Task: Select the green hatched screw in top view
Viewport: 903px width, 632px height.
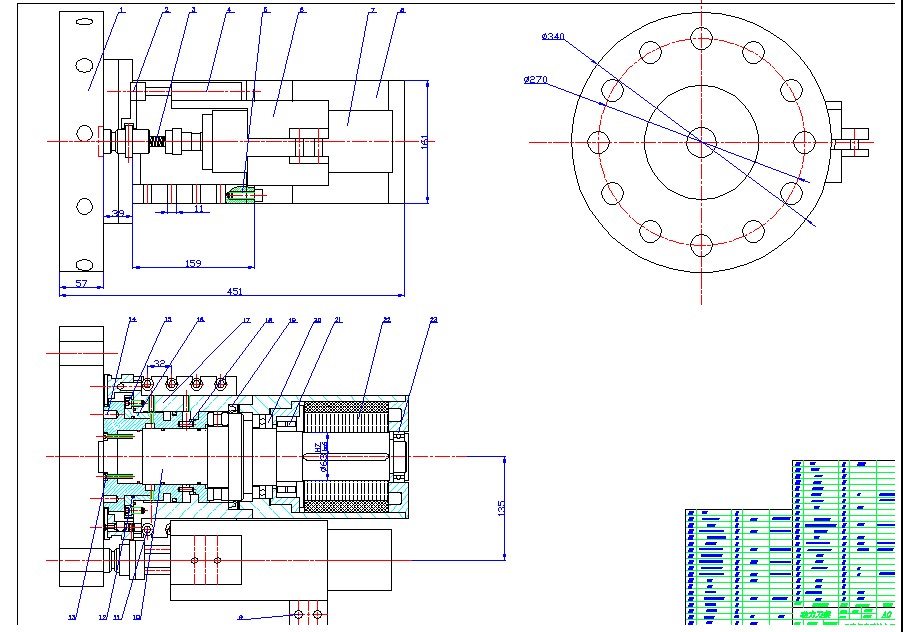Action: pyautogui.click(x=241, y=193)
